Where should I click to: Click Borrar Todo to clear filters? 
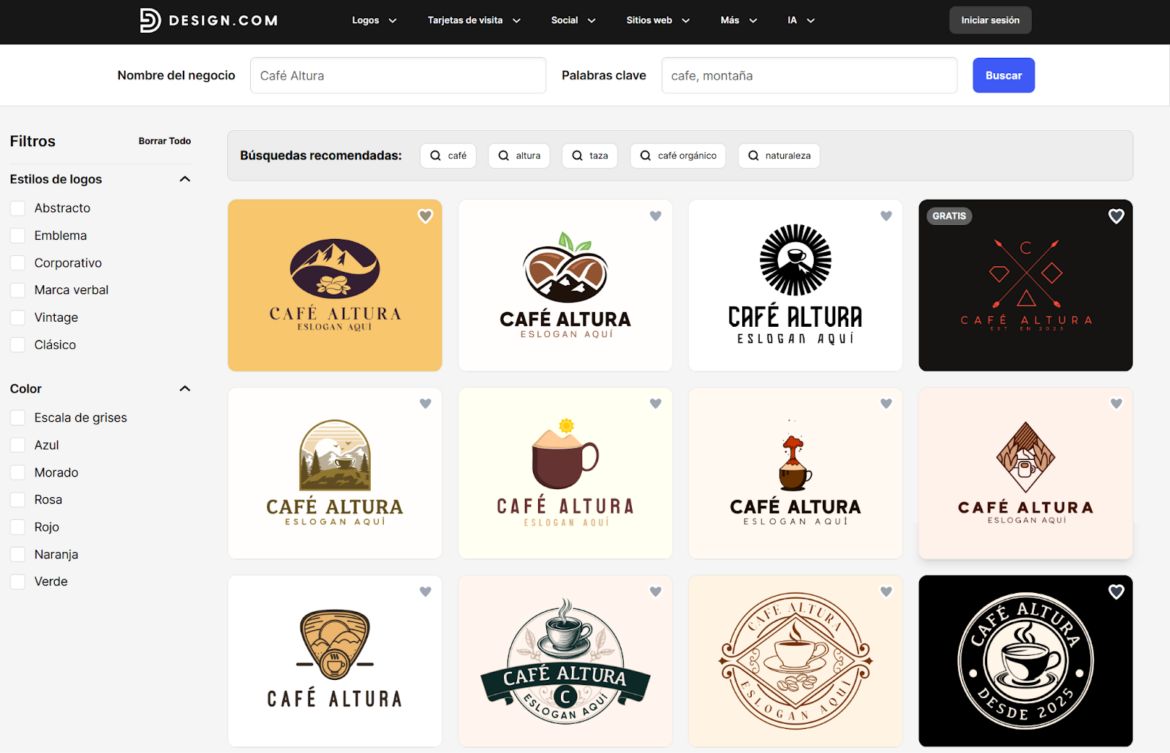(x=164, y=141)
